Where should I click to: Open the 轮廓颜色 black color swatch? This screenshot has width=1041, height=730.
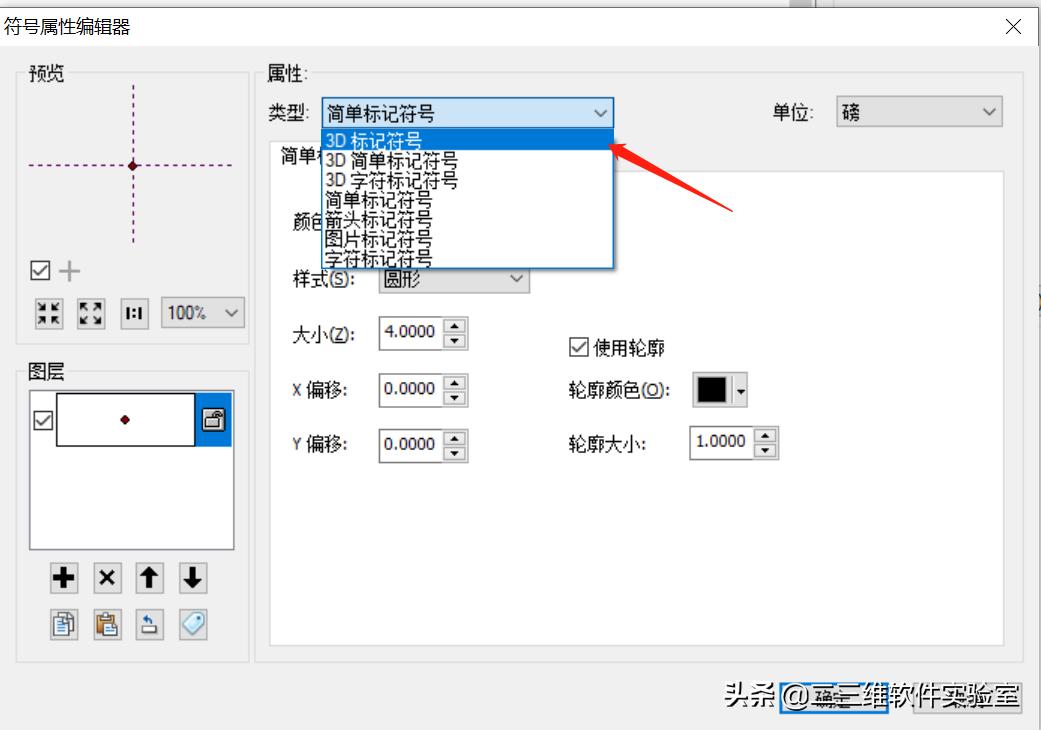click(x=714, y=389)
